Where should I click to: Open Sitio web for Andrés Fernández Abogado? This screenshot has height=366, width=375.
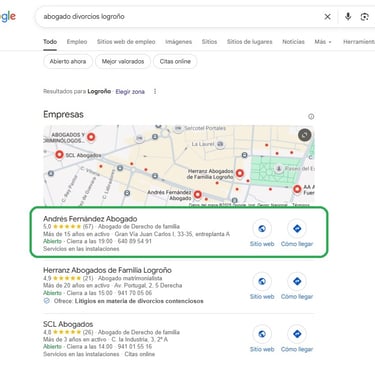click(262, 234)
